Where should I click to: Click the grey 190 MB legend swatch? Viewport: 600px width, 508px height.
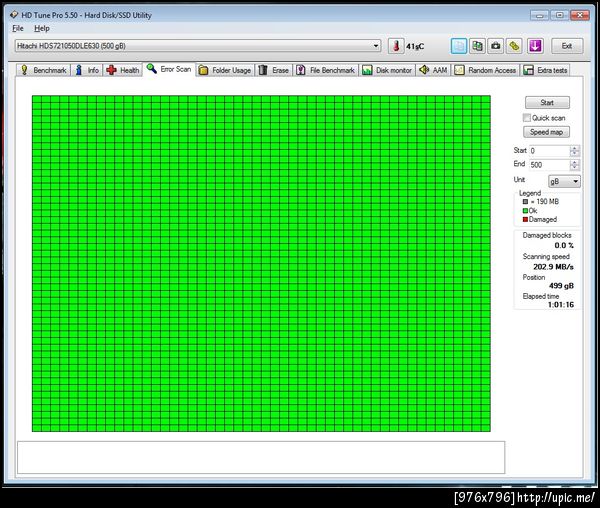[525, 202]
